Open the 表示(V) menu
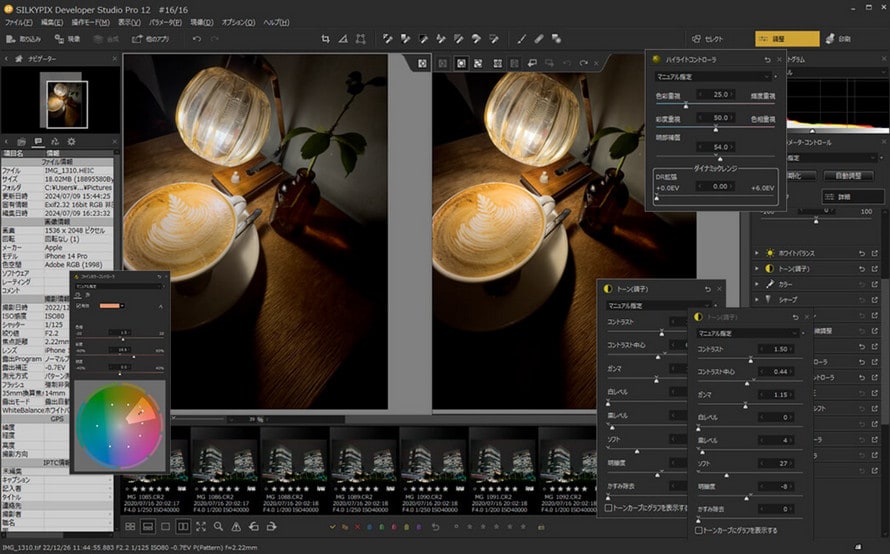 [x=129, y=22]
